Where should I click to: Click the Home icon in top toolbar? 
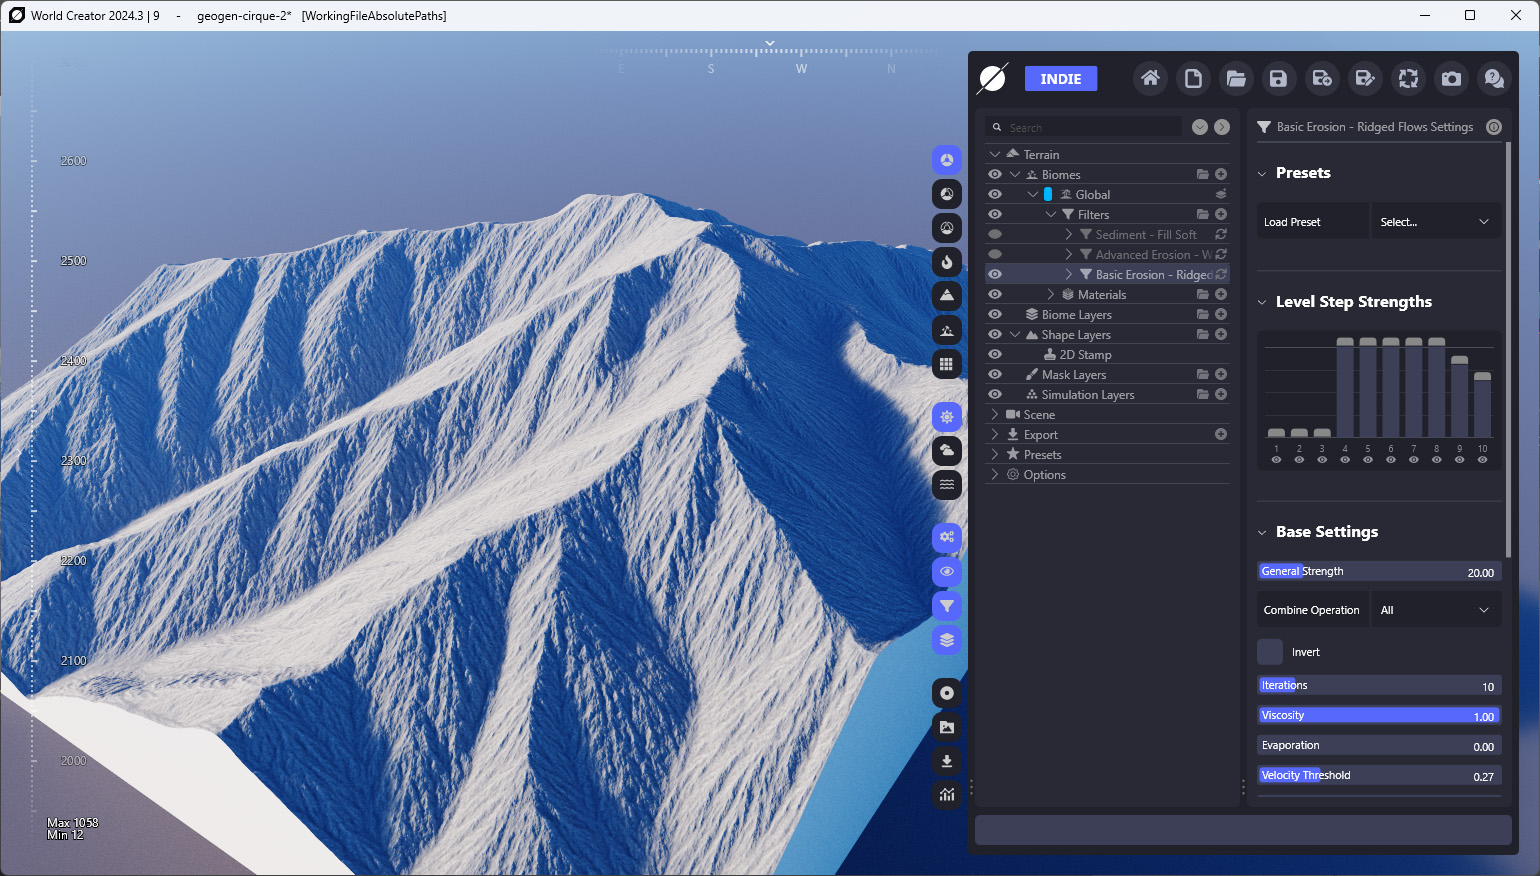[1150, 79]
